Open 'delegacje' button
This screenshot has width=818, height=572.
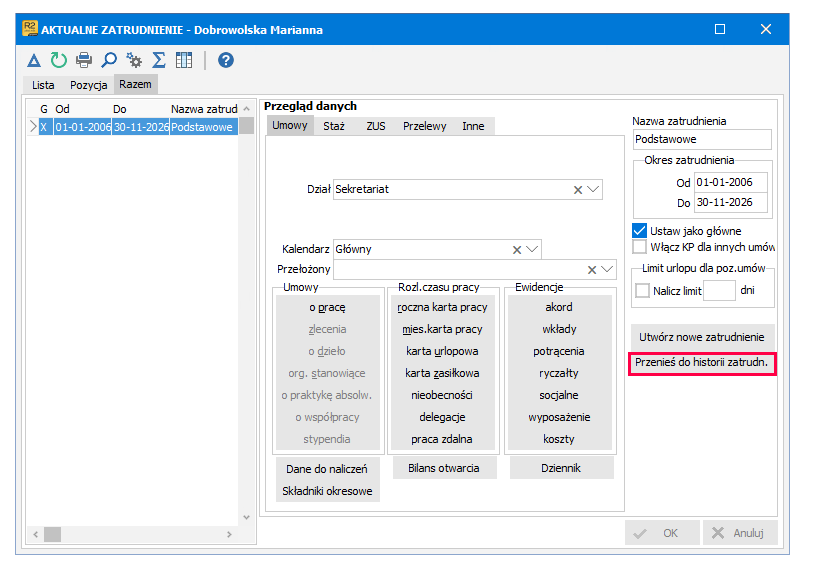442,417
